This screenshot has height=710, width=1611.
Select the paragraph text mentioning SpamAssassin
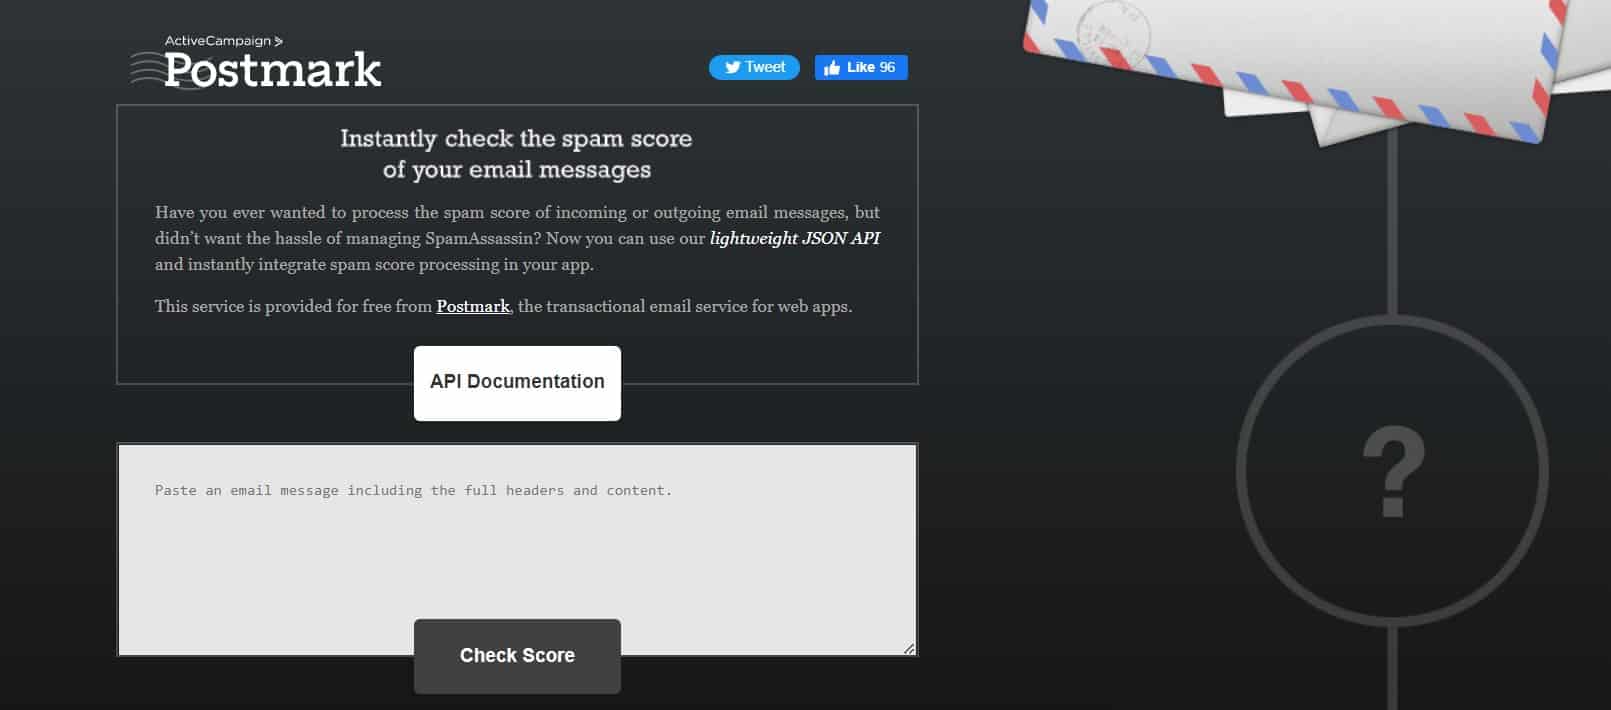[517, 238]
